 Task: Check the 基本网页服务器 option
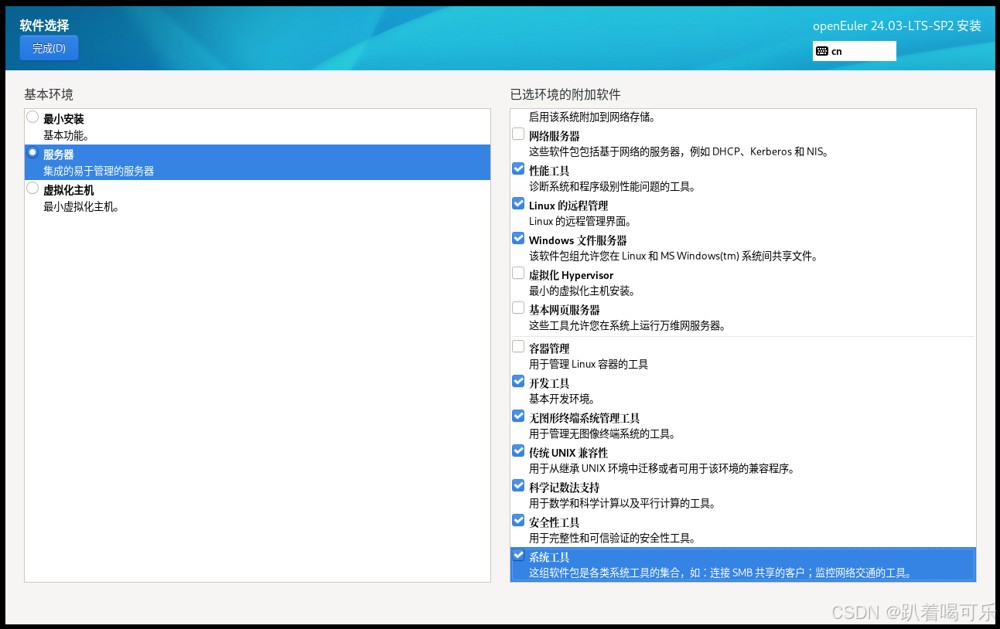coord(518,308)
